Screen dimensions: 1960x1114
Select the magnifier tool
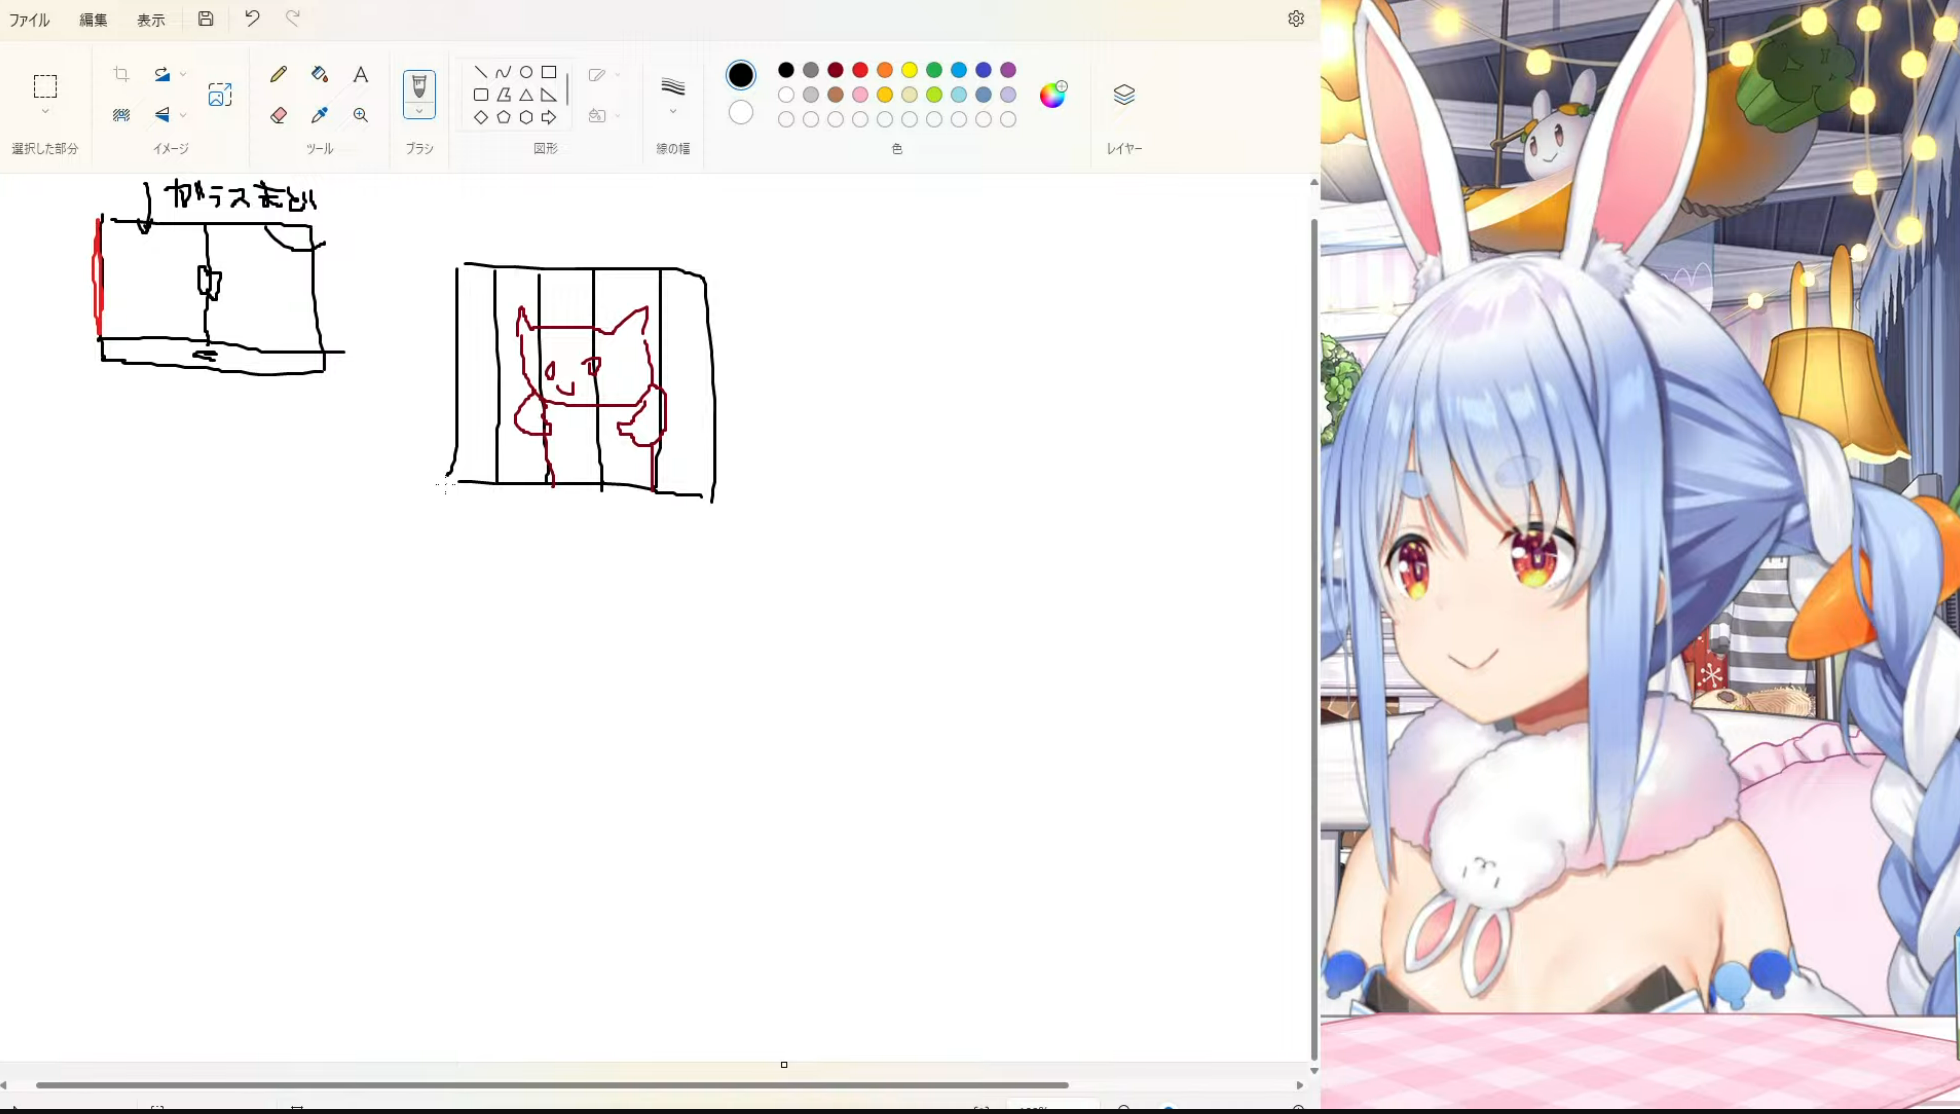361,115
